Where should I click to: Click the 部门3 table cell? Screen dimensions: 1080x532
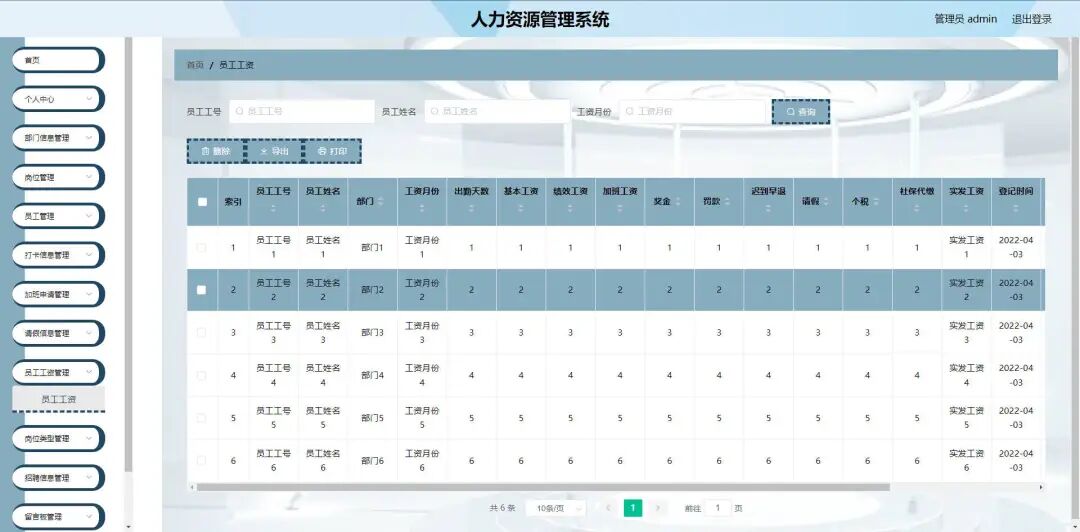pyautogui.click(x=372, y=333)
